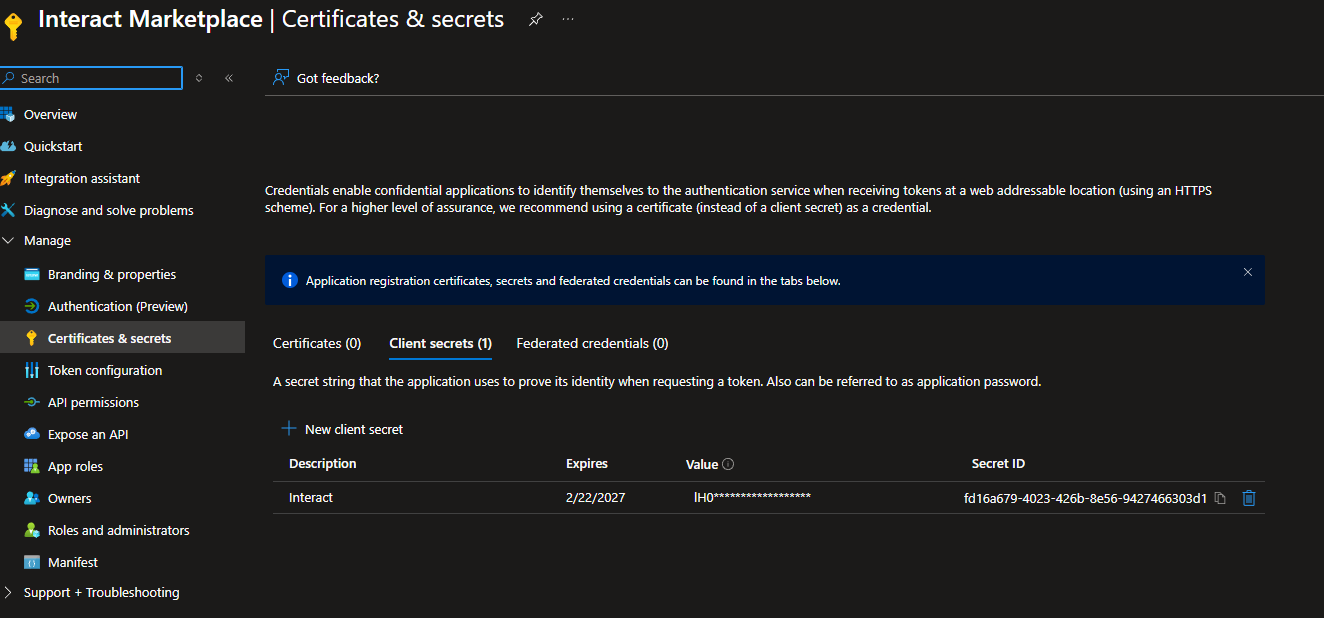Click the Expose an API cloud icon
This screenshot has width=1324, height=618.
[x=31, y=434]
